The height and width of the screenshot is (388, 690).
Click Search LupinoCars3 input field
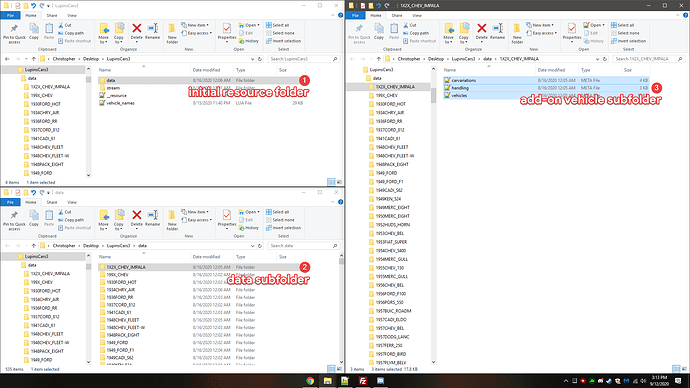click(x=300, y=59)
